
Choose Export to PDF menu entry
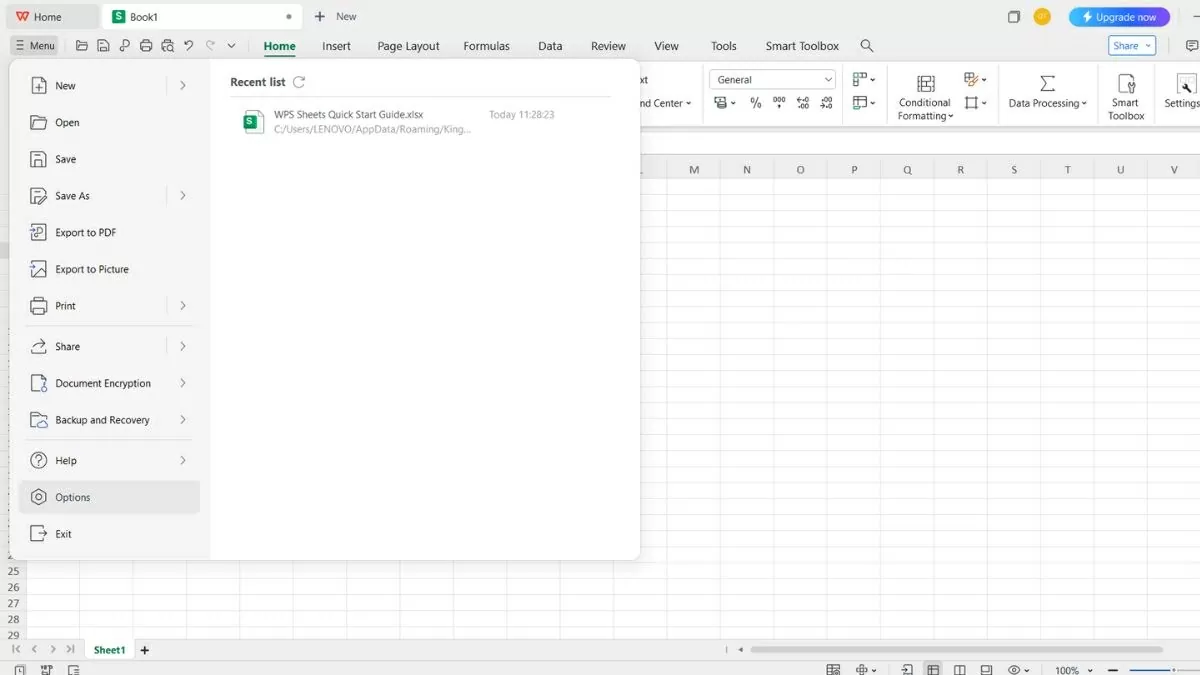(86, 233)
